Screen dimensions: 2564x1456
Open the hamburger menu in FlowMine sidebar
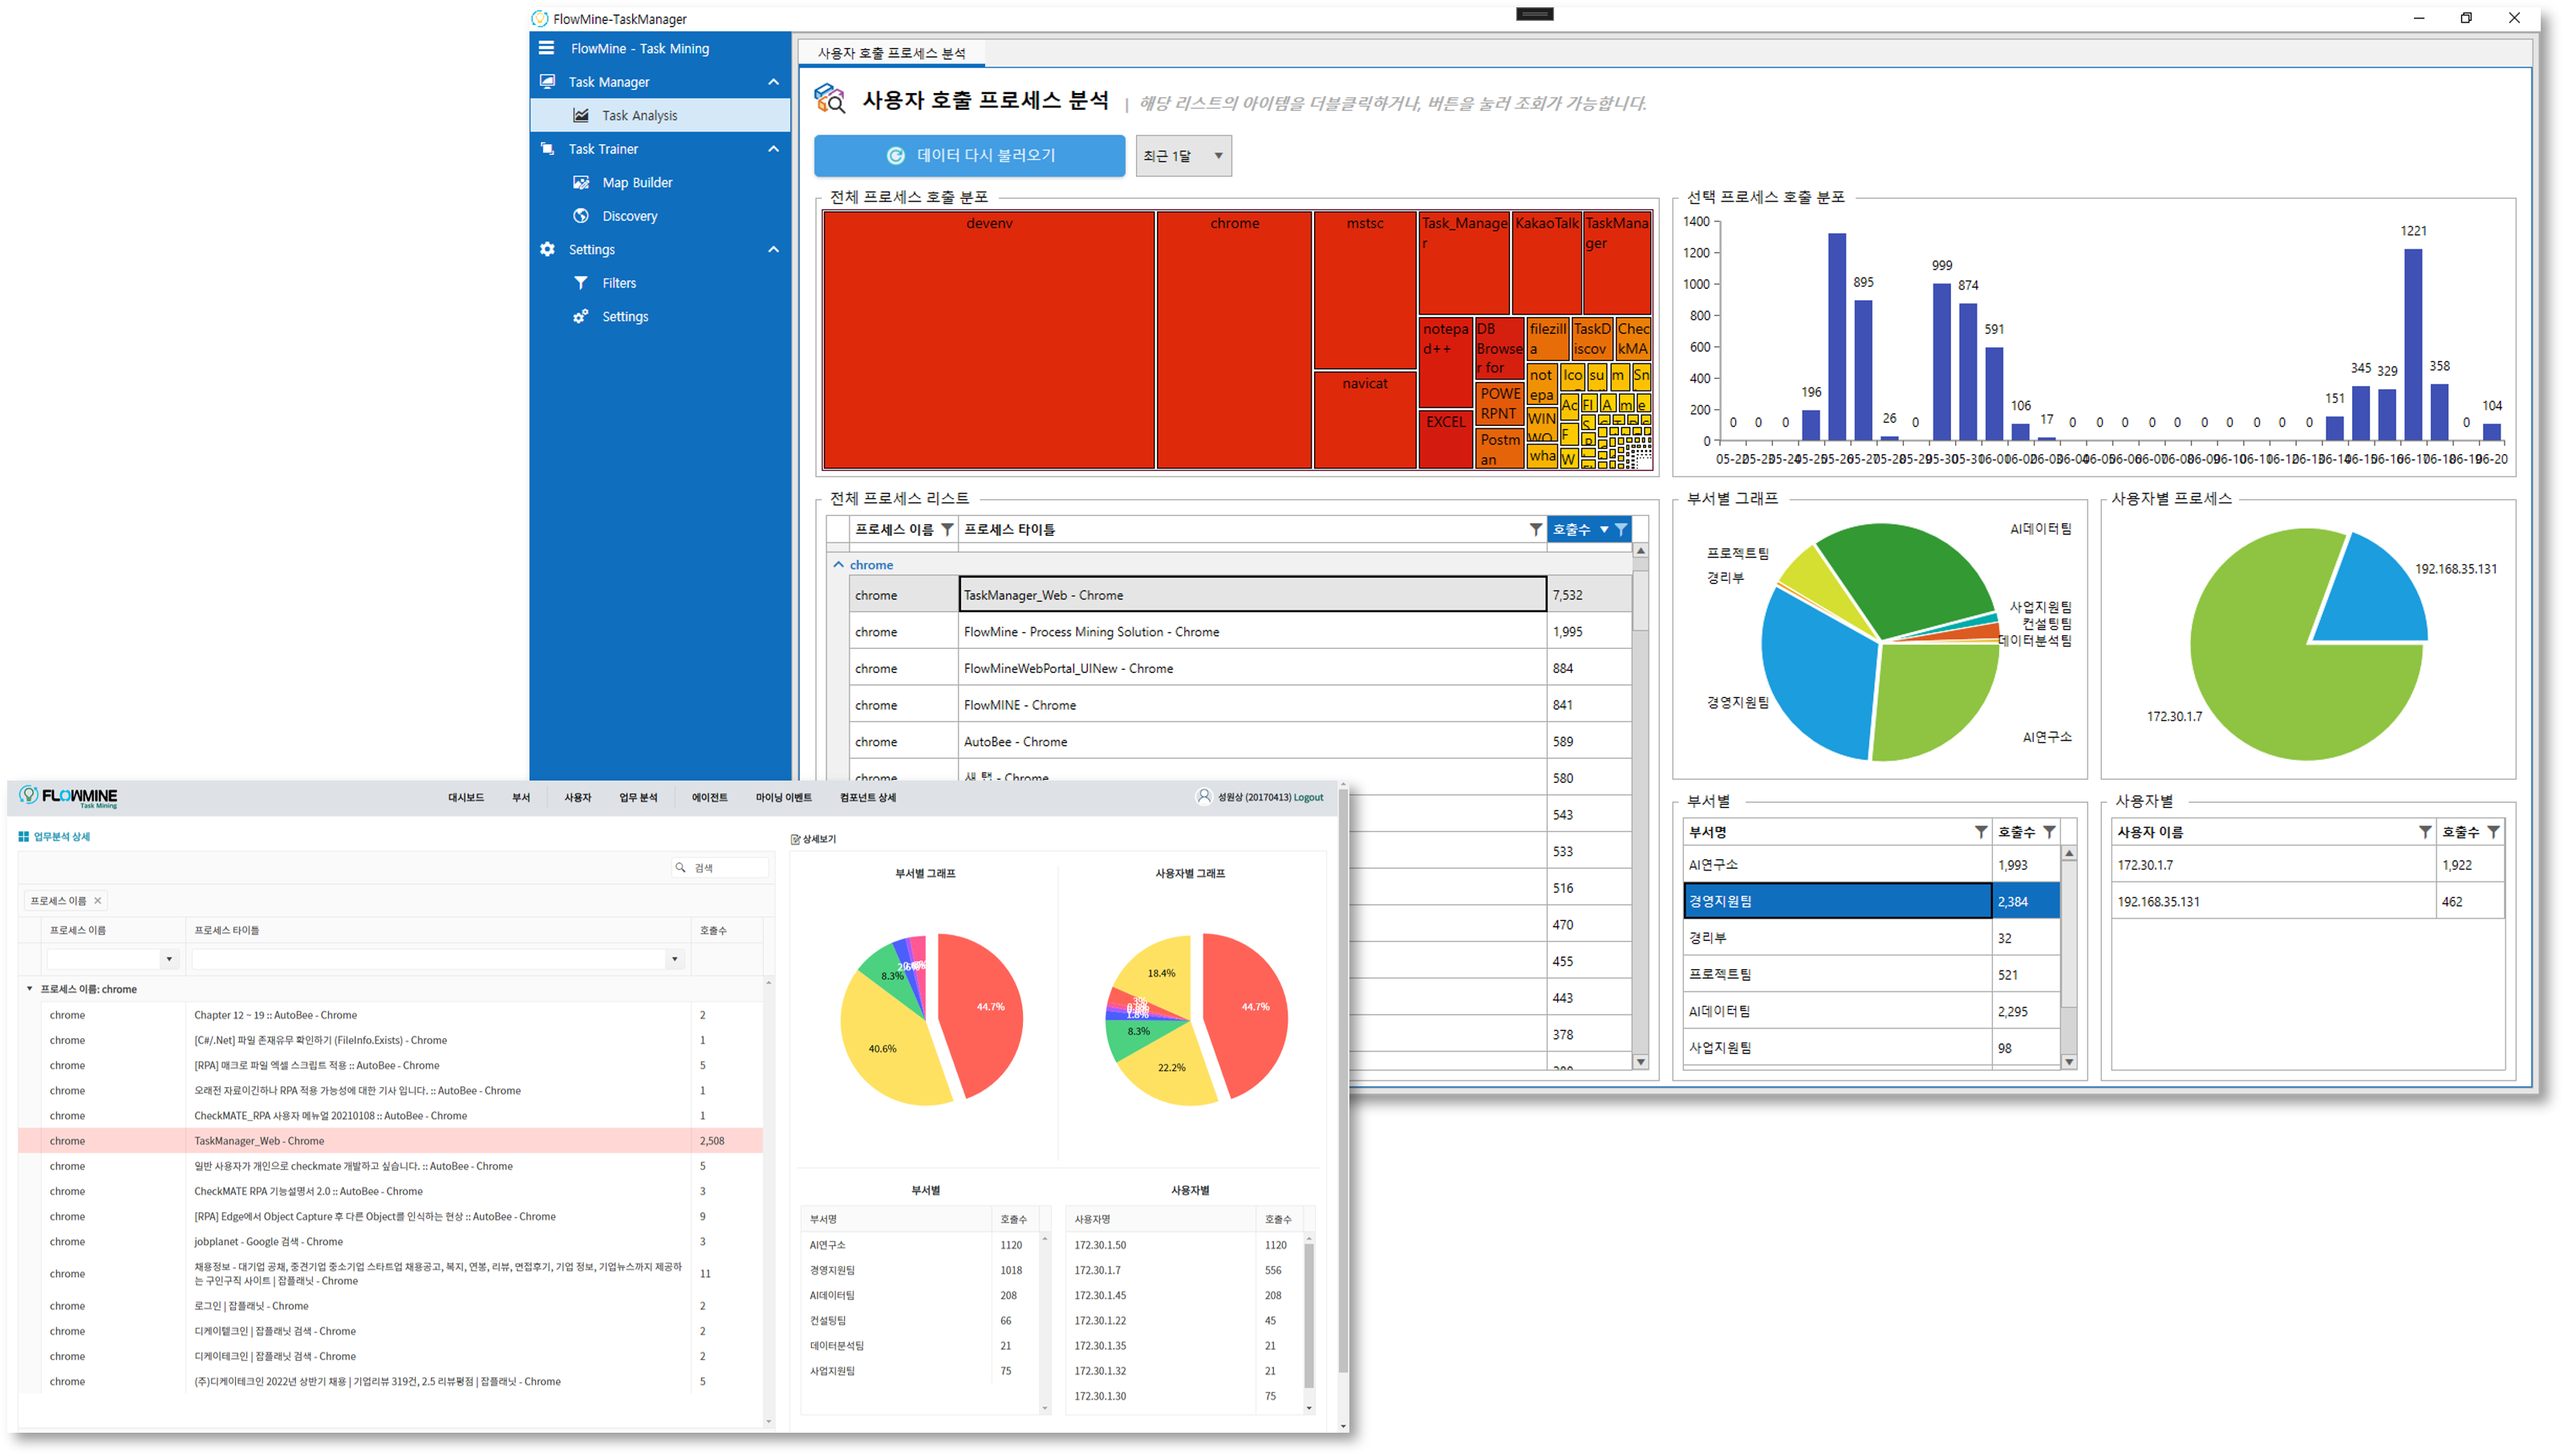[546, 48]
